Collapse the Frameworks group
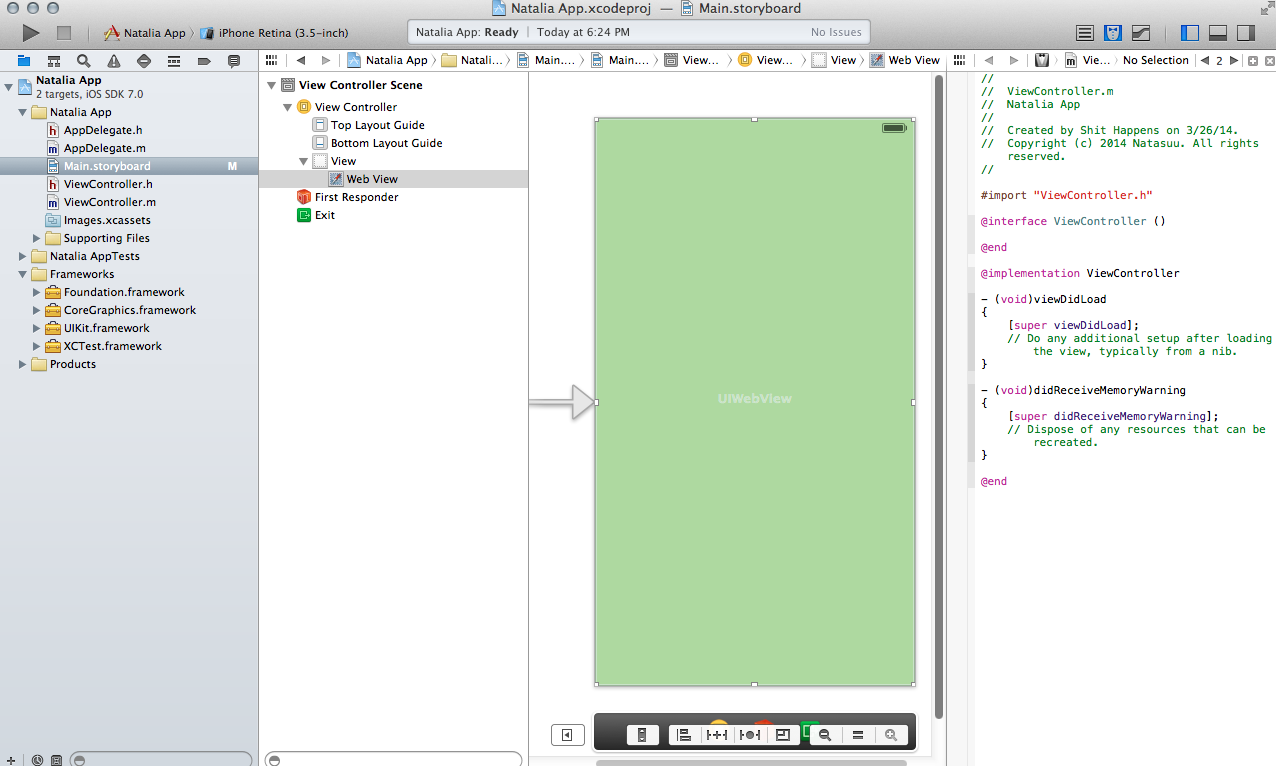 (23, 274)
